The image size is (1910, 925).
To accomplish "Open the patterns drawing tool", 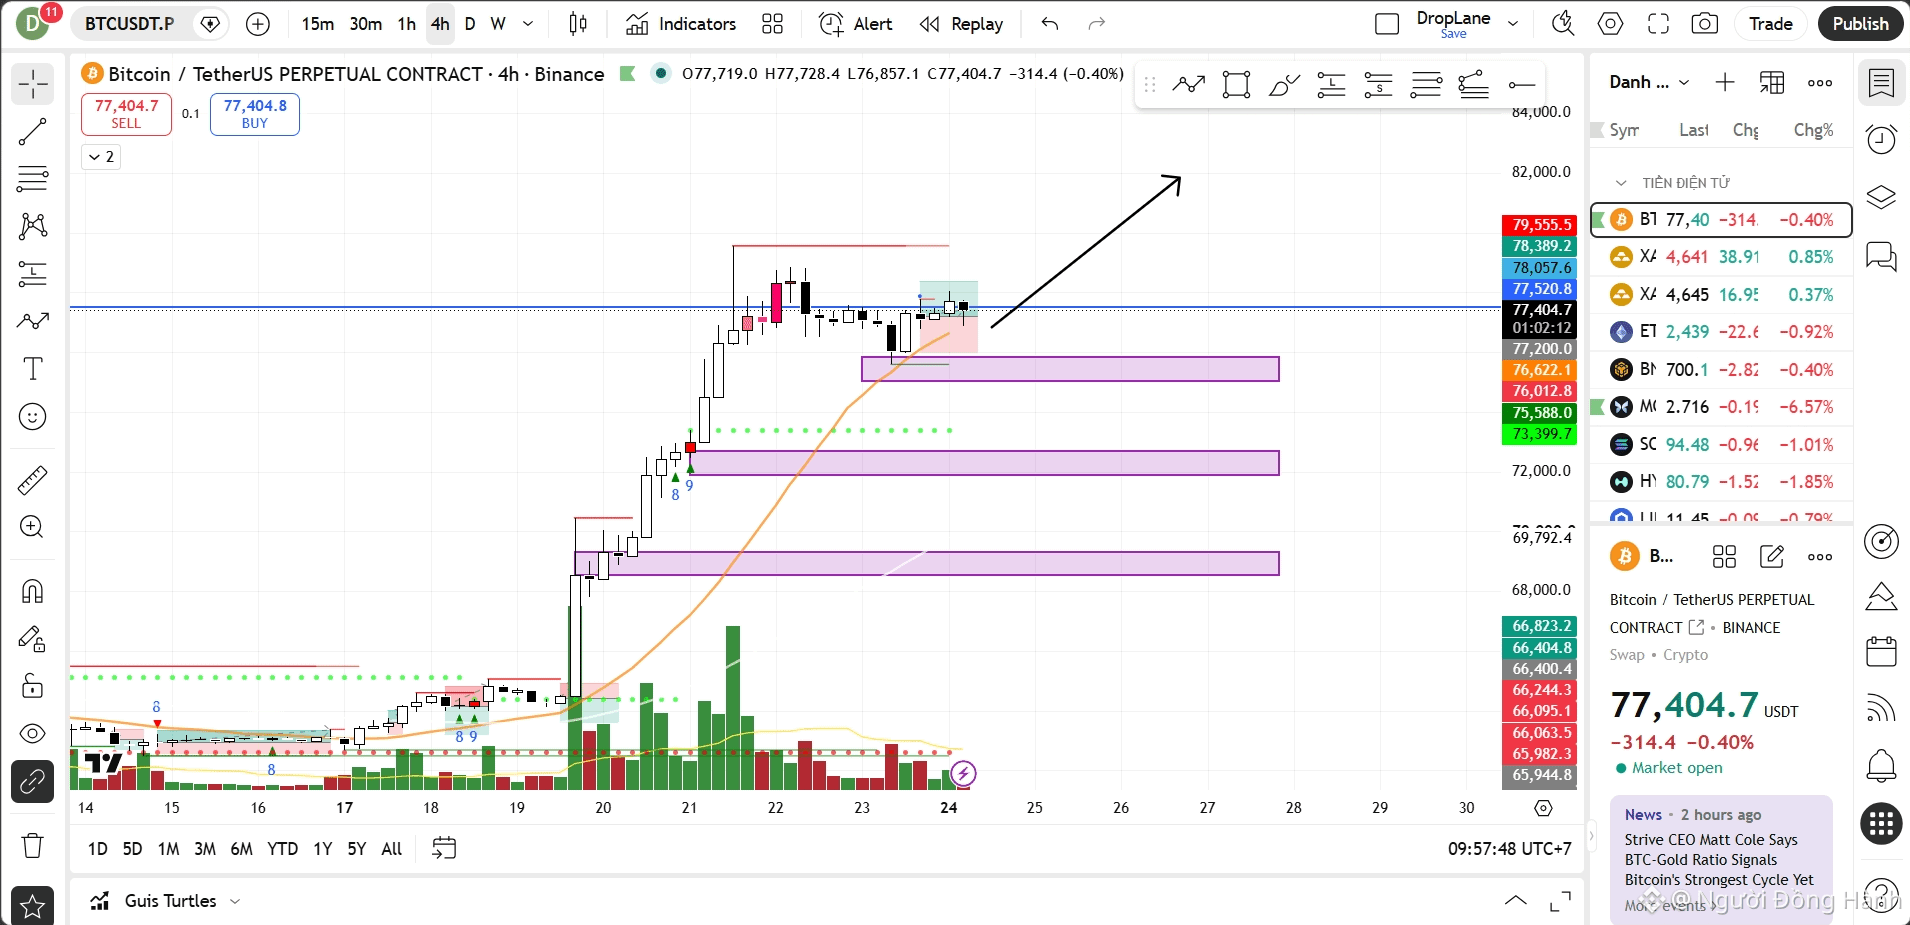I will [32, 226].
